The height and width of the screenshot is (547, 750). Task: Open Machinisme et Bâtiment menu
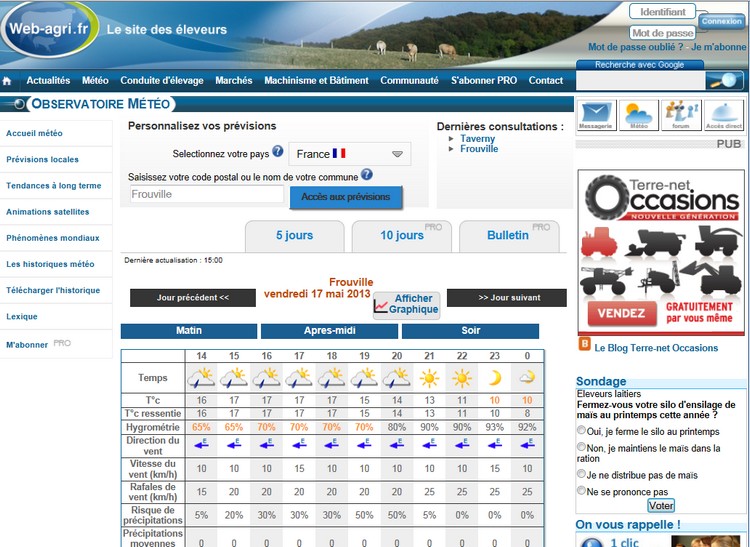click(316, 81)
